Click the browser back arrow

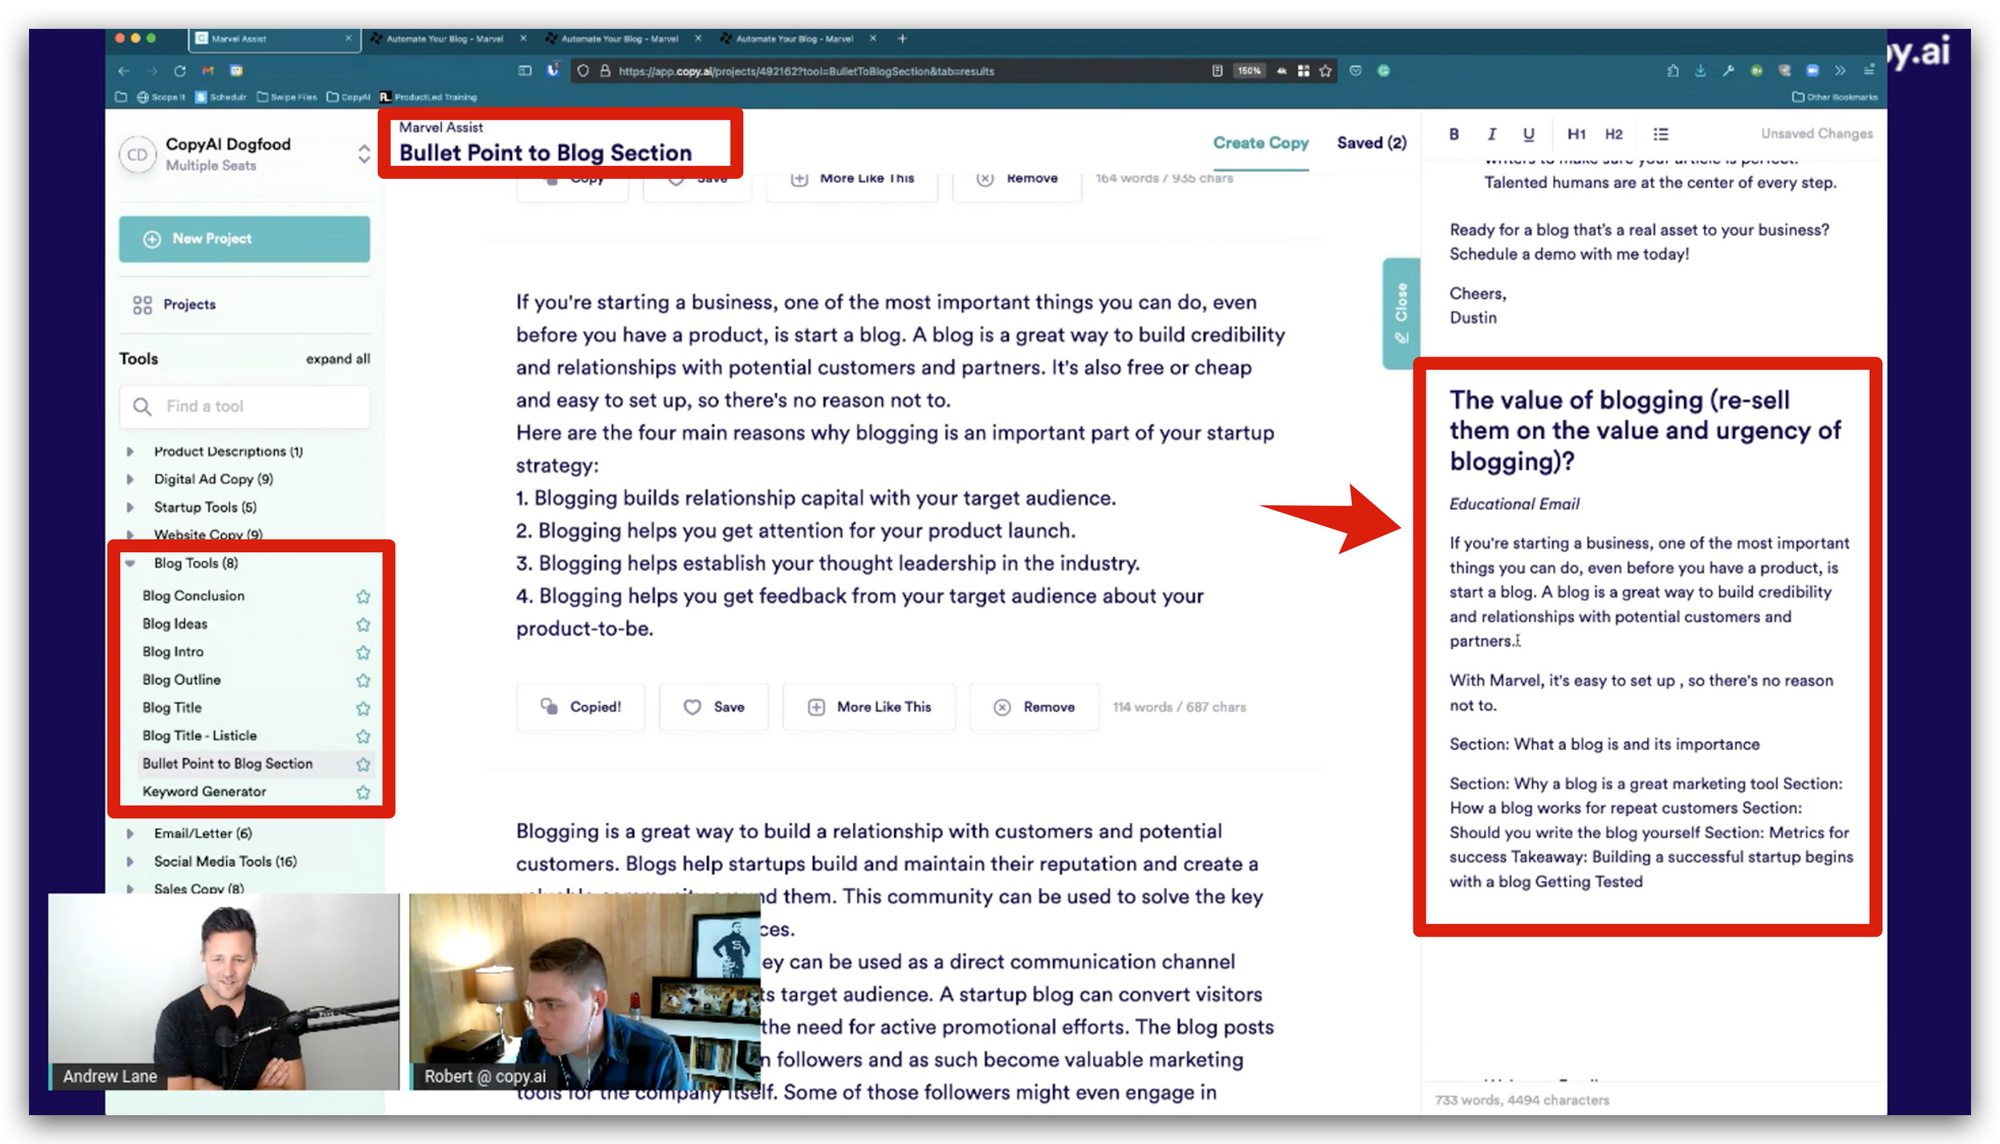(124, 71)
